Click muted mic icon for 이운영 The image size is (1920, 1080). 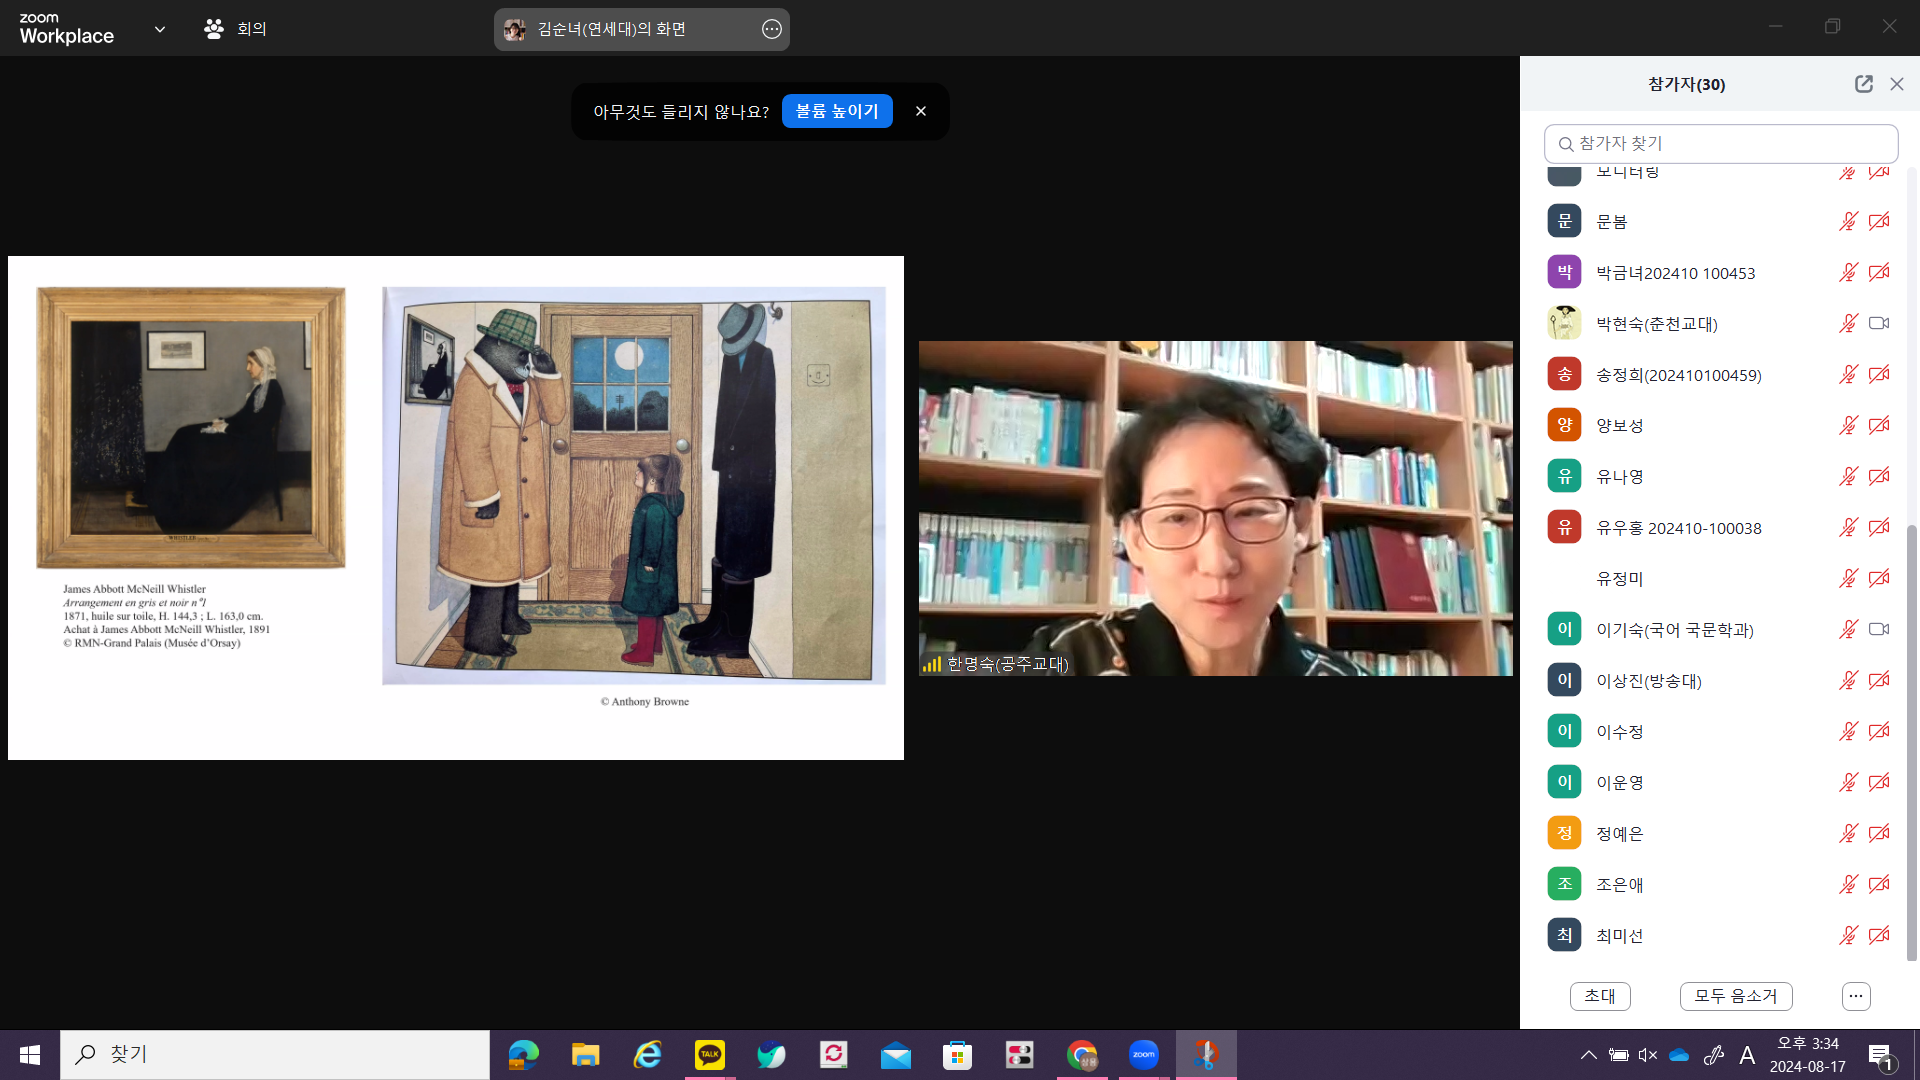[x=1848, y=782]
